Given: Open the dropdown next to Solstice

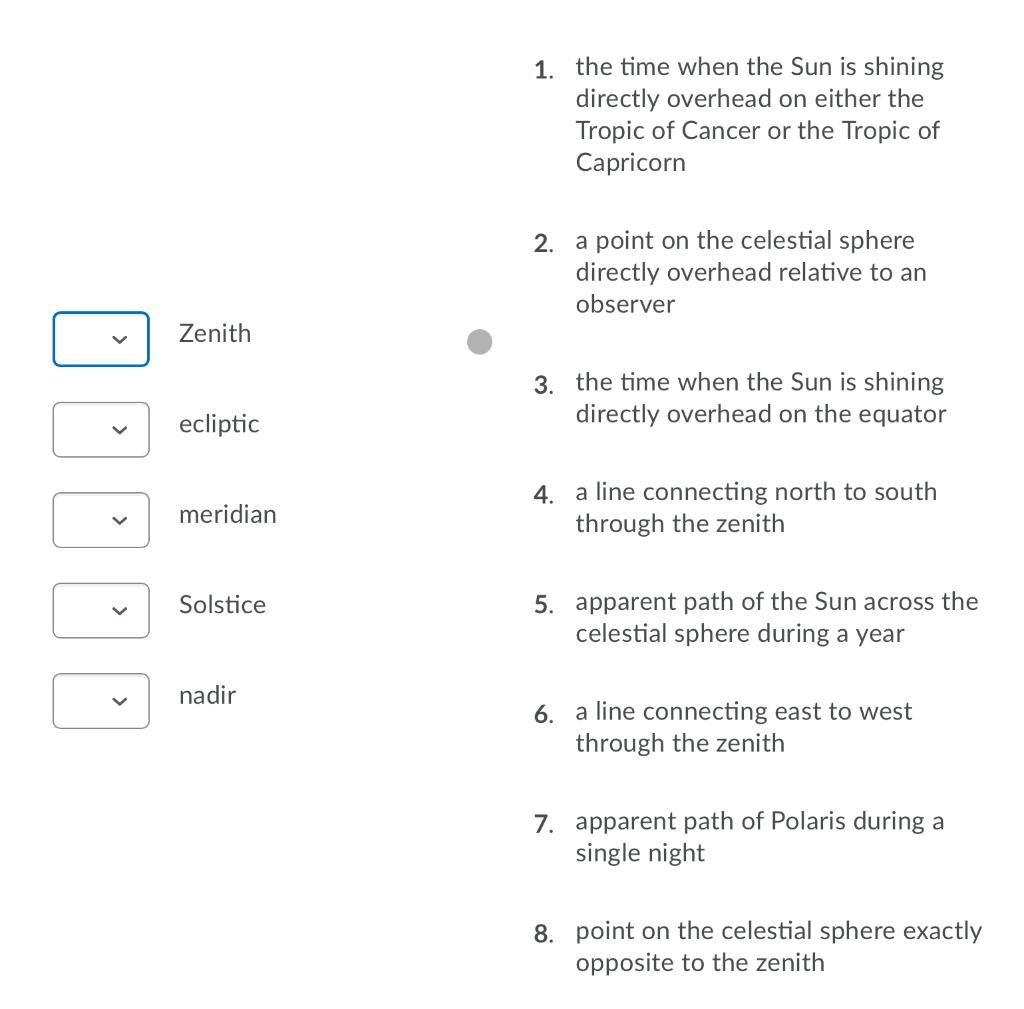Looking at the screenshot, I should pyautogui.click(x=100, y=610).
